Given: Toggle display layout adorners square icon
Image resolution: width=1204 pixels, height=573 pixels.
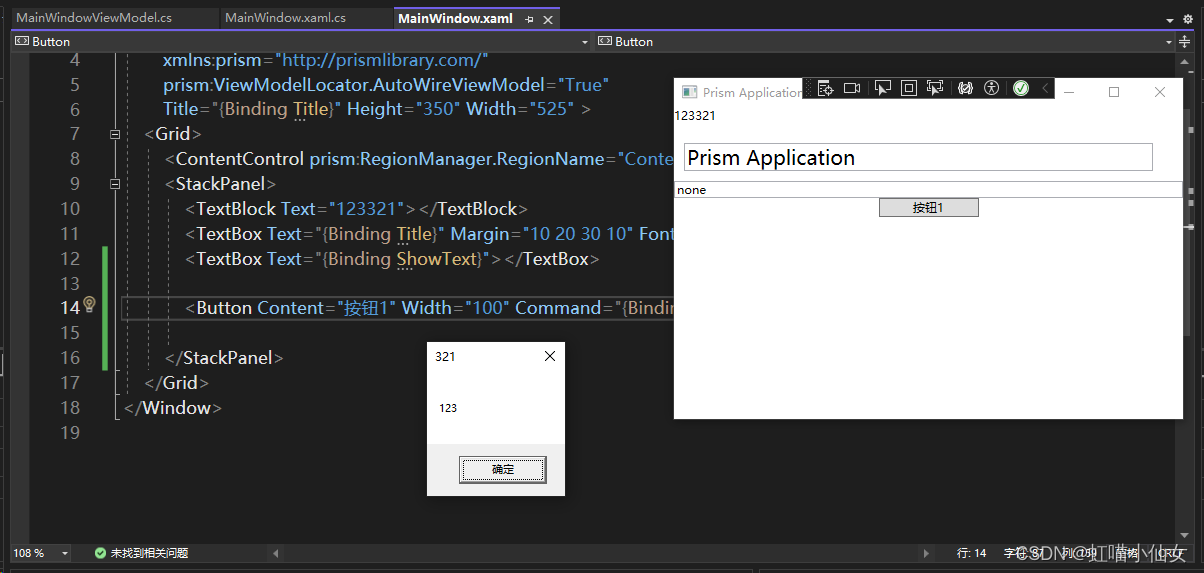Looking at the screenshot, I should [x=909, y=89].
